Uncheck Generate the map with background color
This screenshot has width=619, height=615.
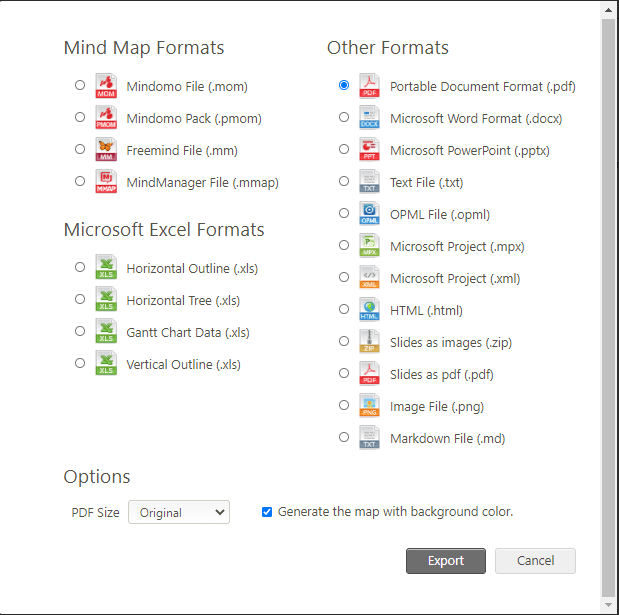click(x=267, y=512)
